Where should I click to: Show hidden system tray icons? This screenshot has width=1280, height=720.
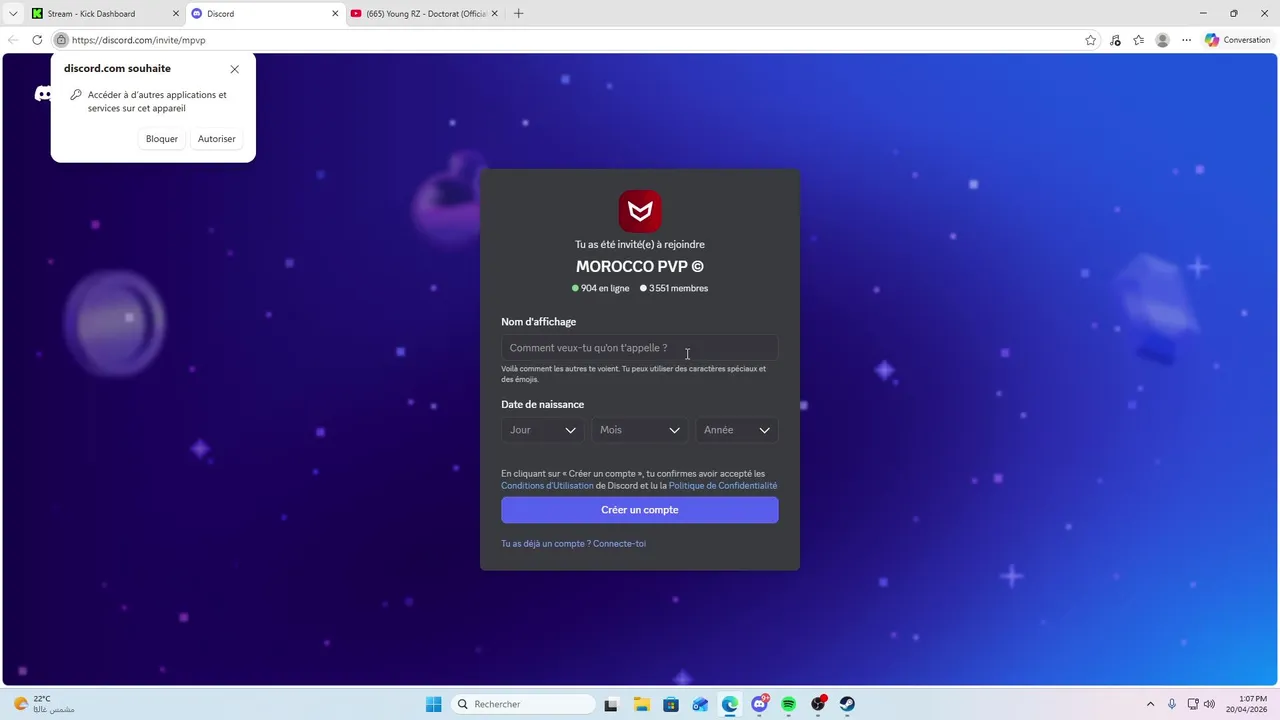(x=1150, y=704)
